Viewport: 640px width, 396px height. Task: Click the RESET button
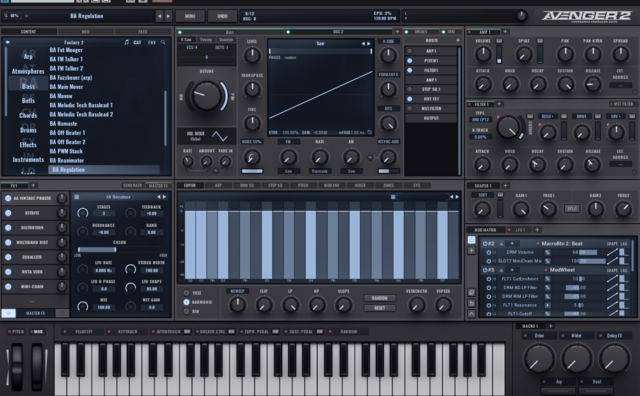[380, 308]
